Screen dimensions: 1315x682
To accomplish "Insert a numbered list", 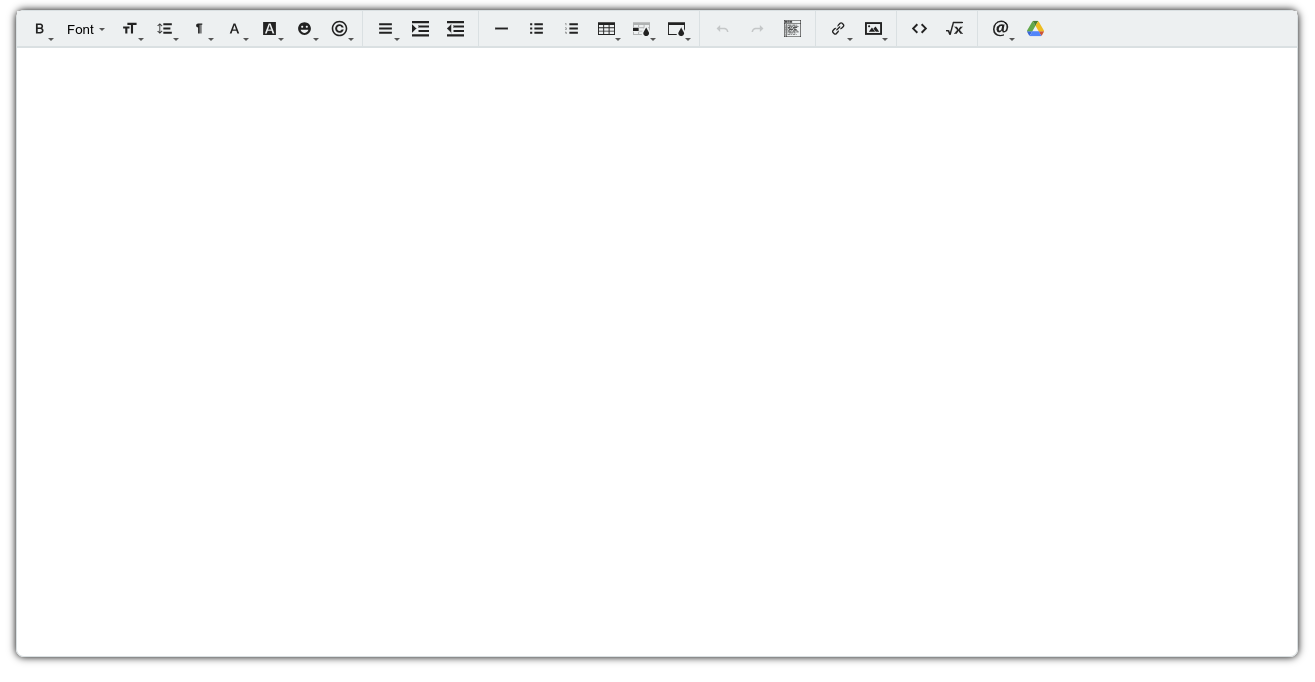I will click(x=572, y=29).
